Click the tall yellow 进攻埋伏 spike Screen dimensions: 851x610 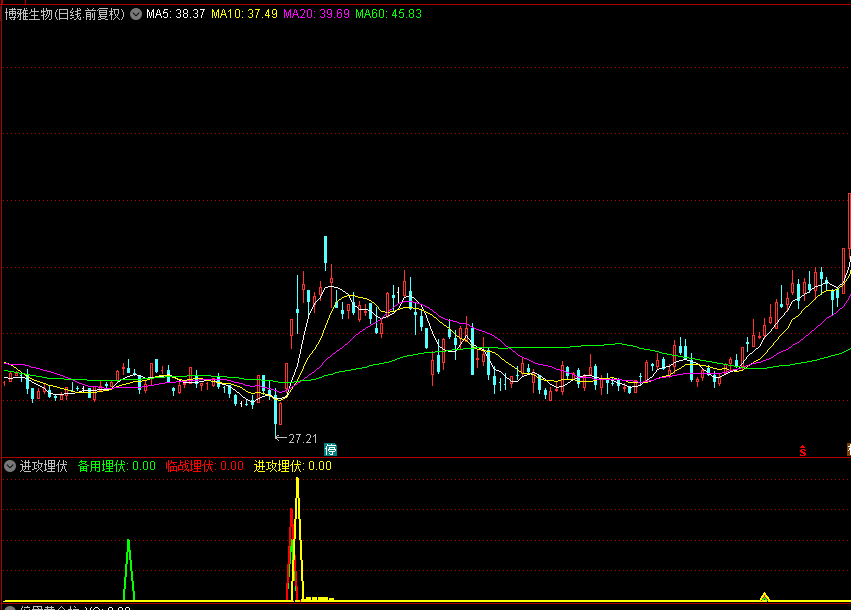click(x=297, y=539)
